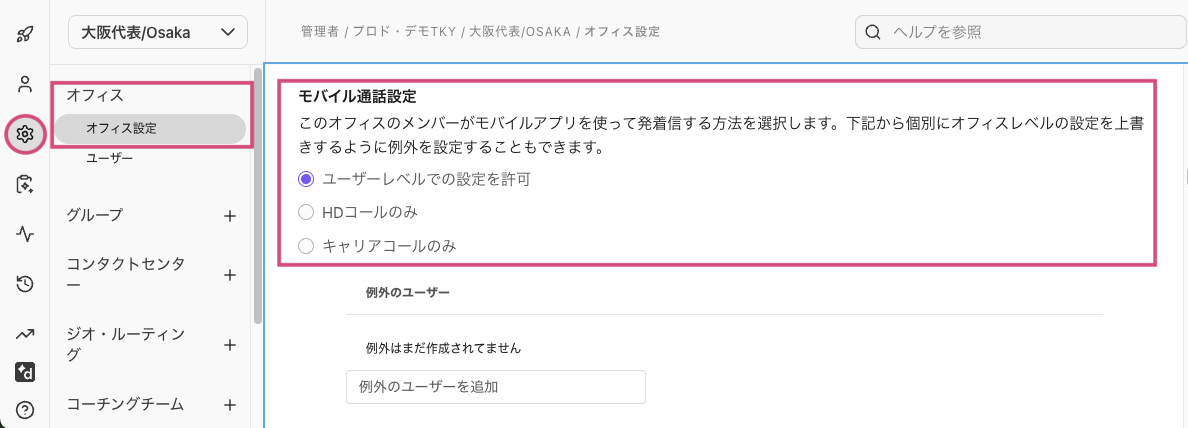Viewport: 1188px width, 428px height.
Task: Select the HDコールのみ radio option
Action: [305, 213]
